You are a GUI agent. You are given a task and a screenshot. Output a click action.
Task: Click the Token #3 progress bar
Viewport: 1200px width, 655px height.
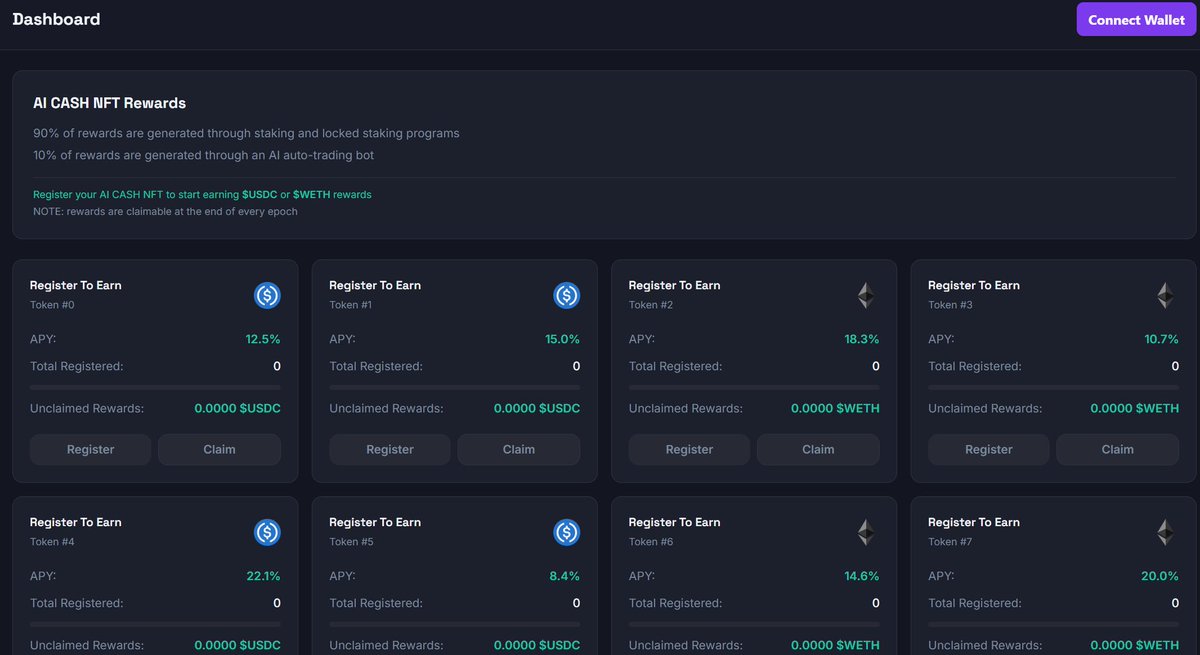pos(1053,387)
